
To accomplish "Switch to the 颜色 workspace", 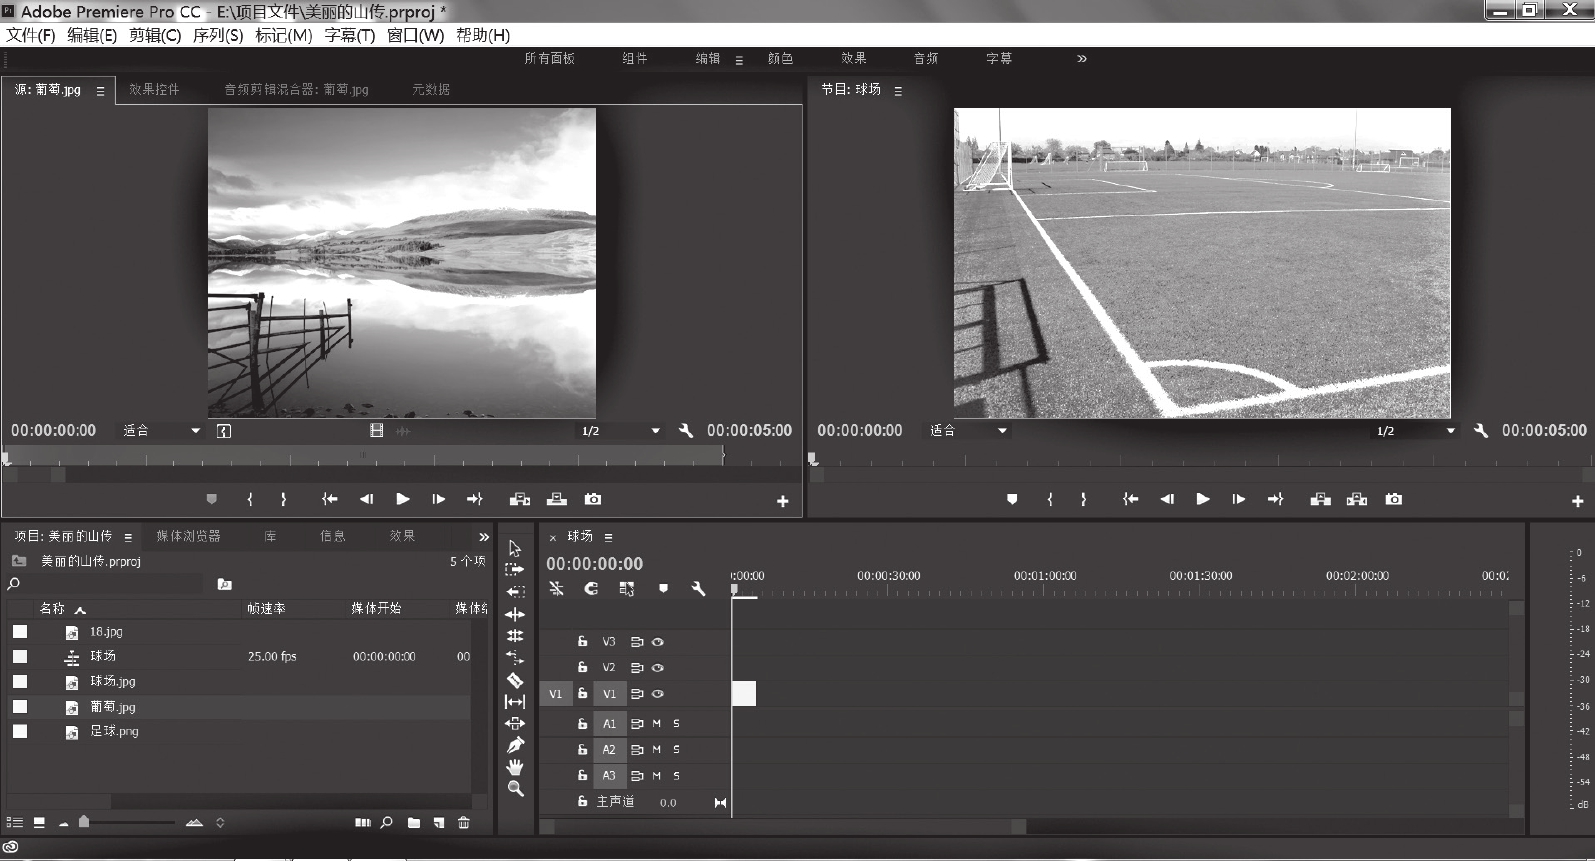I will tap(780, 59).
